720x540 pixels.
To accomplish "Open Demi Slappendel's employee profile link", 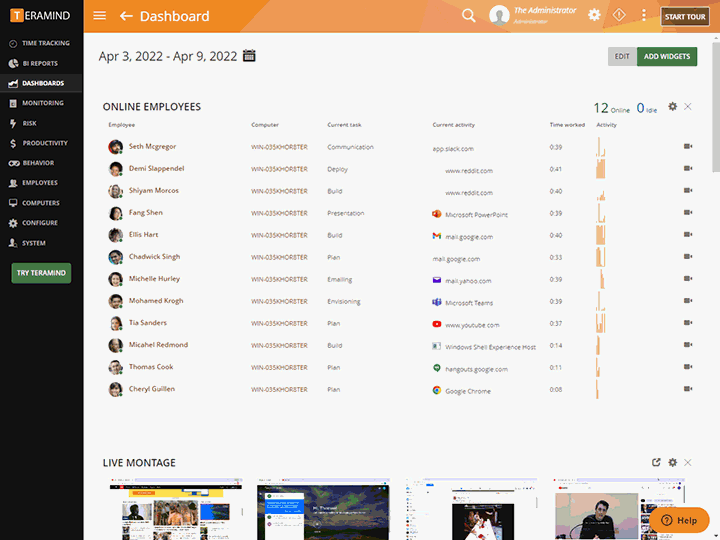I will [x=156, y=169].
